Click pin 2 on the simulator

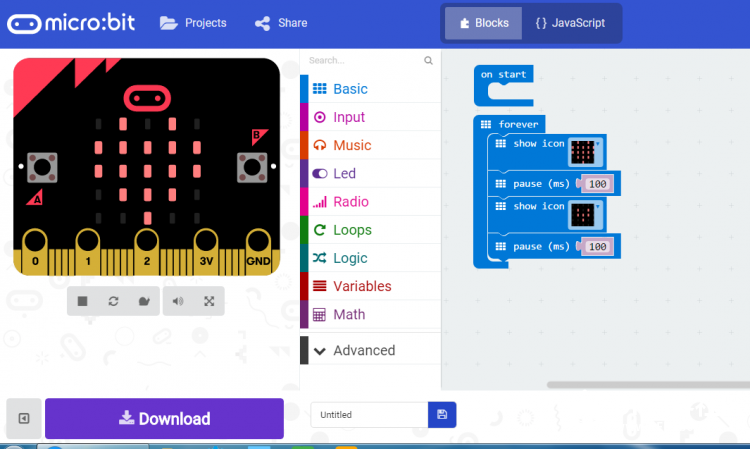click(x=146, y=251)
